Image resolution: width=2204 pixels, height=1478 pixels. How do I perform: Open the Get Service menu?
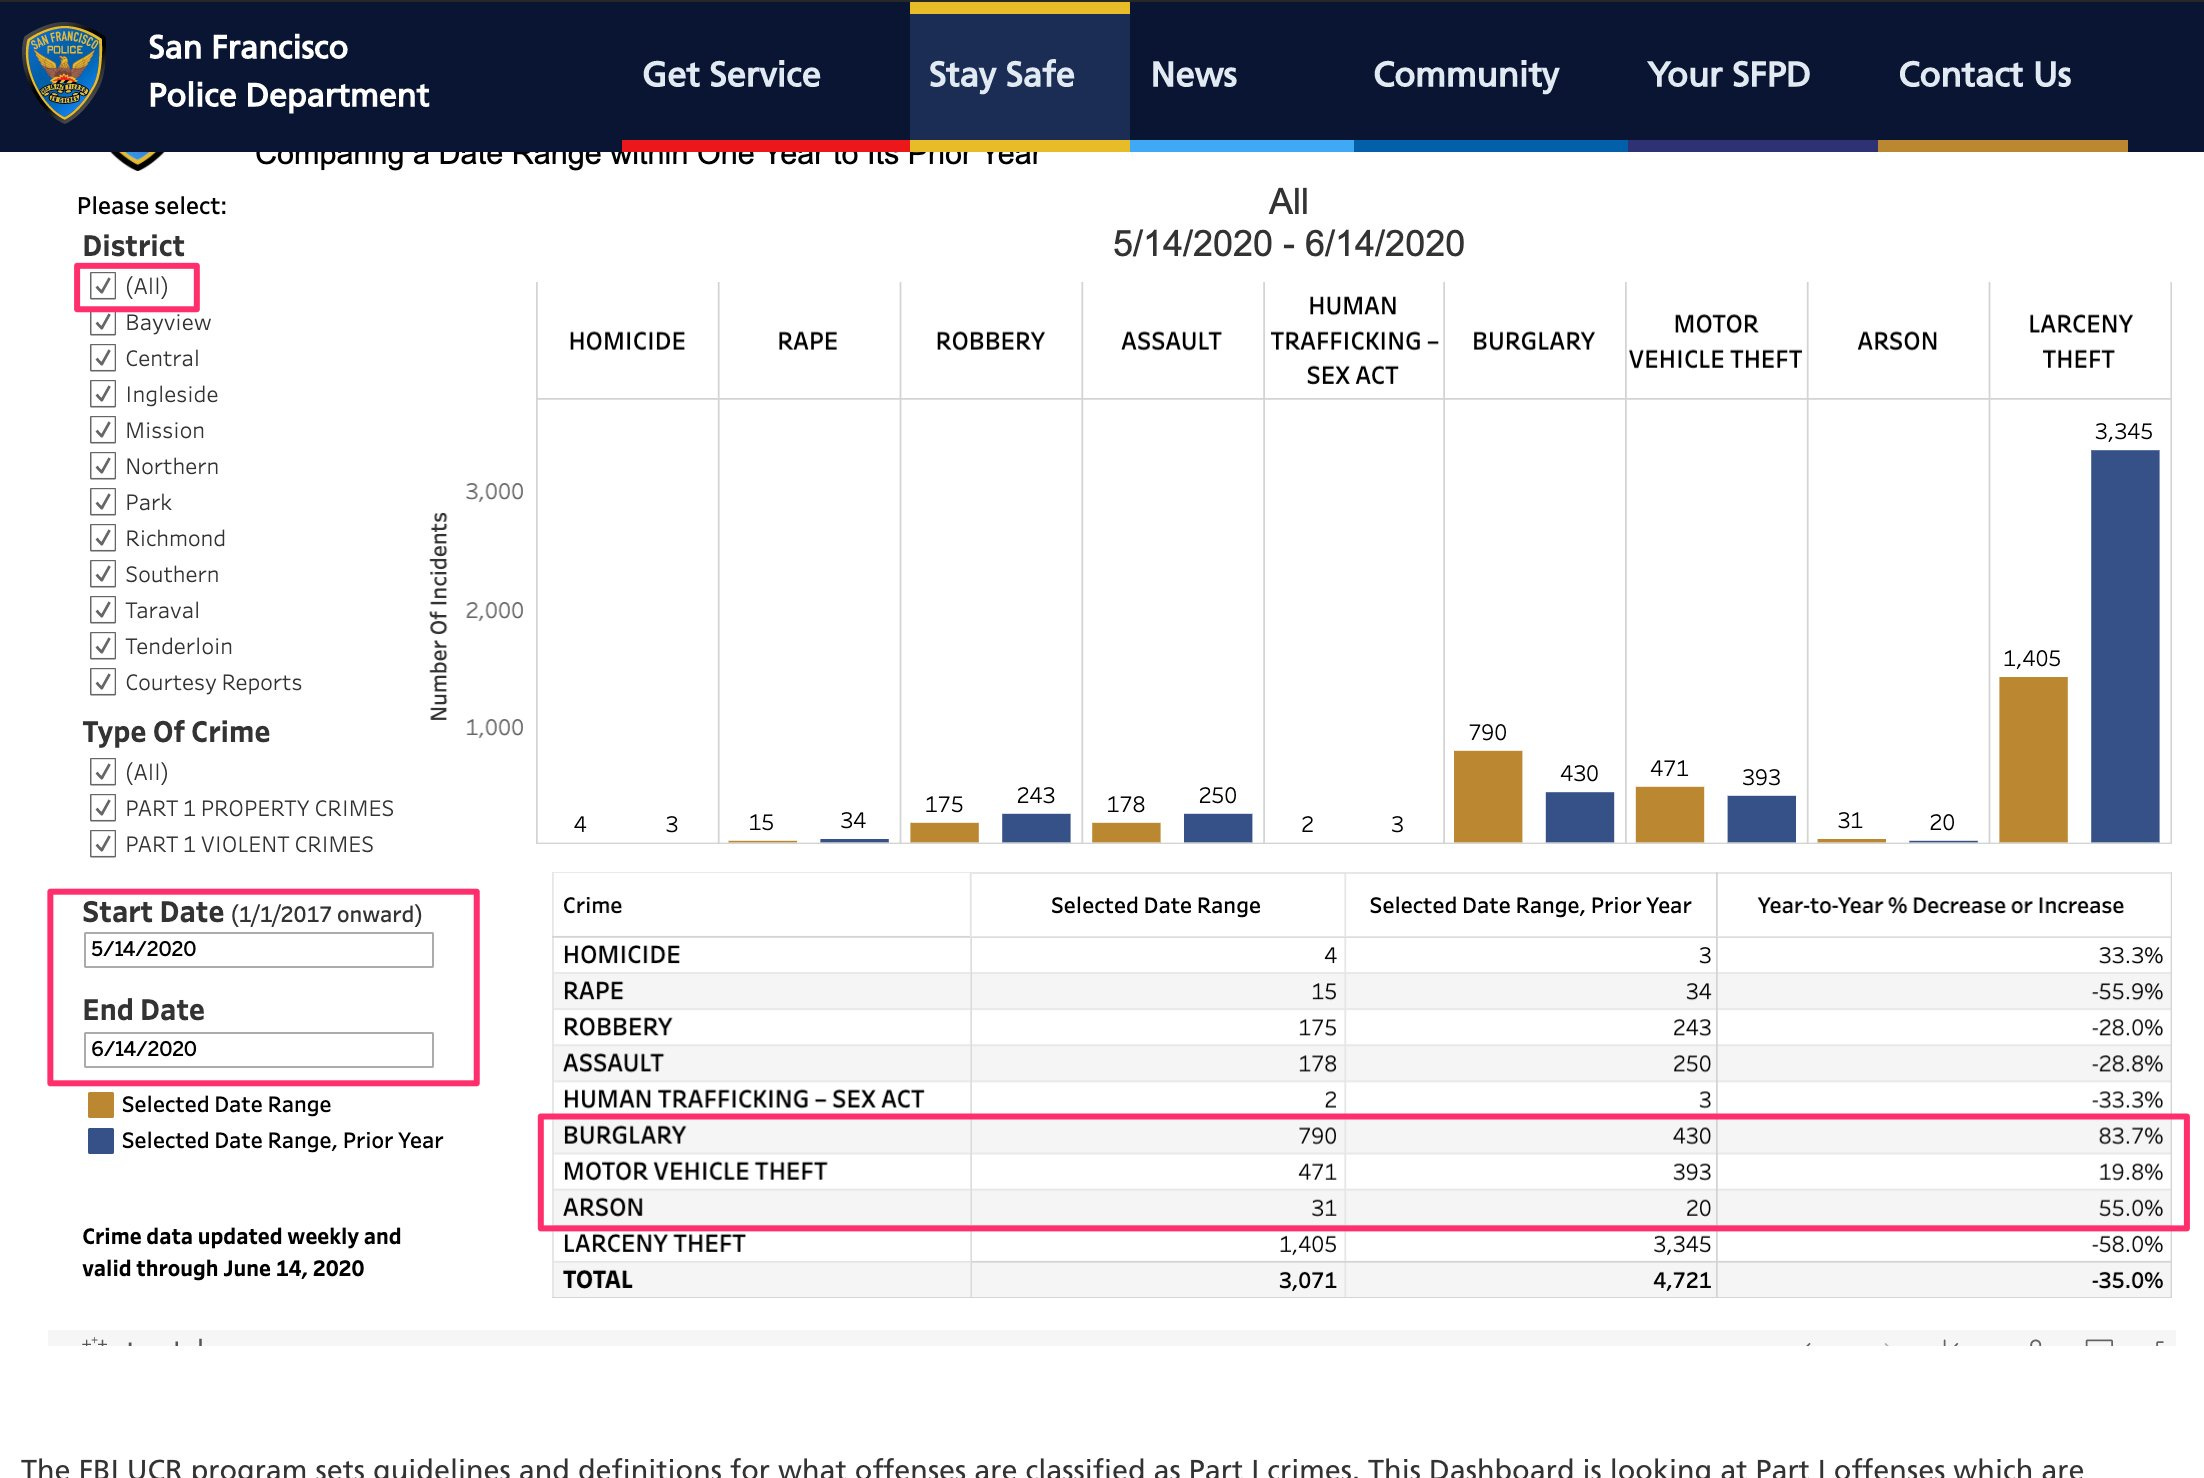[731, 74]
